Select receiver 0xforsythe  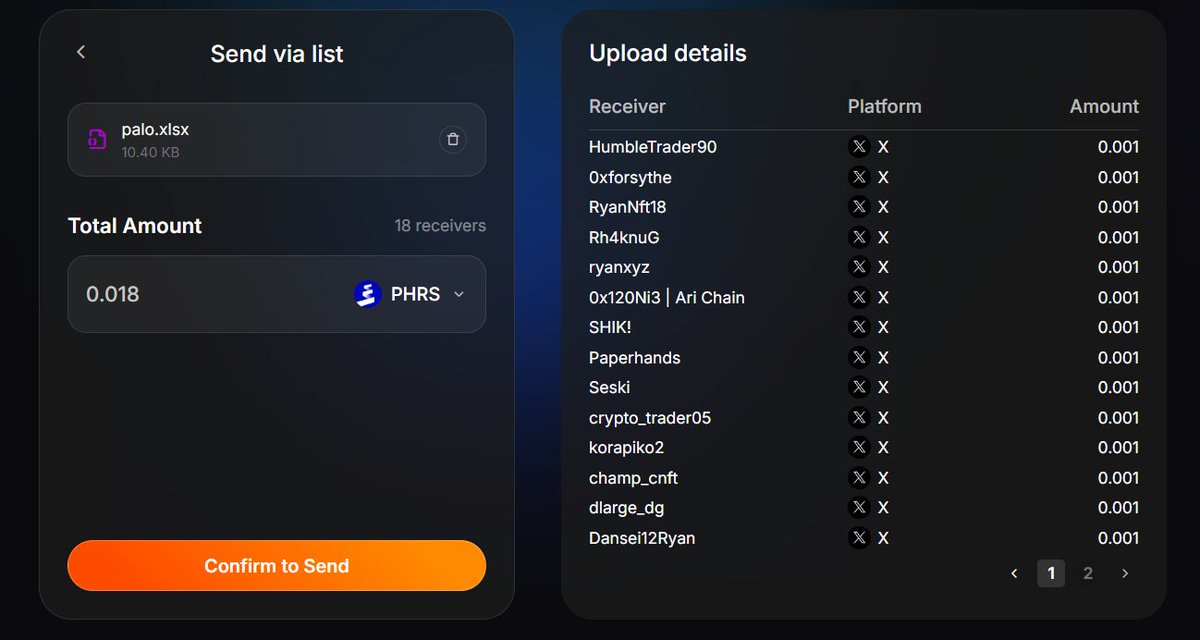click(630, 177)
